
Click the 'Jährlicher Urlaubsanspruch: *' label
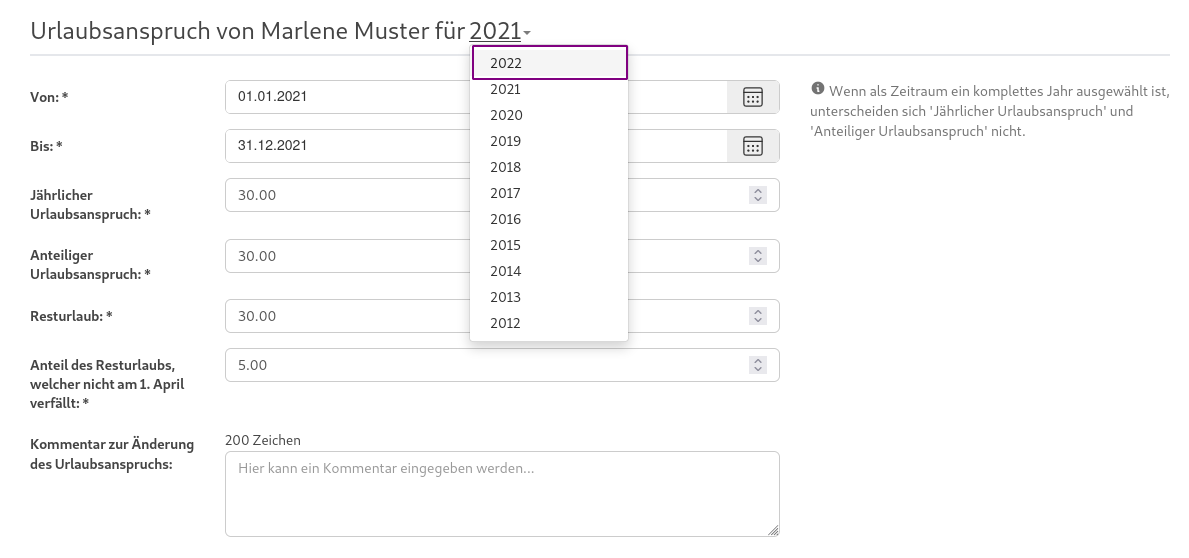coord(90,205)
